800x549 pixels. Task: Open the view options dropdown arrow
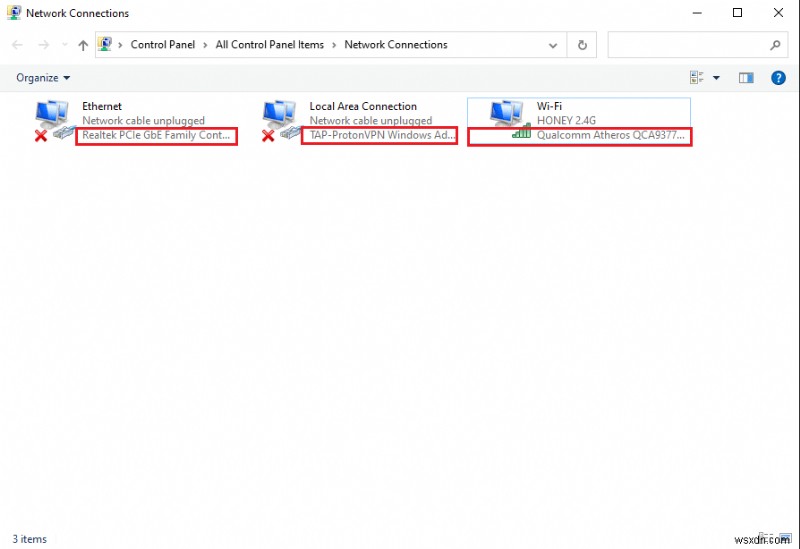(716, 78)
